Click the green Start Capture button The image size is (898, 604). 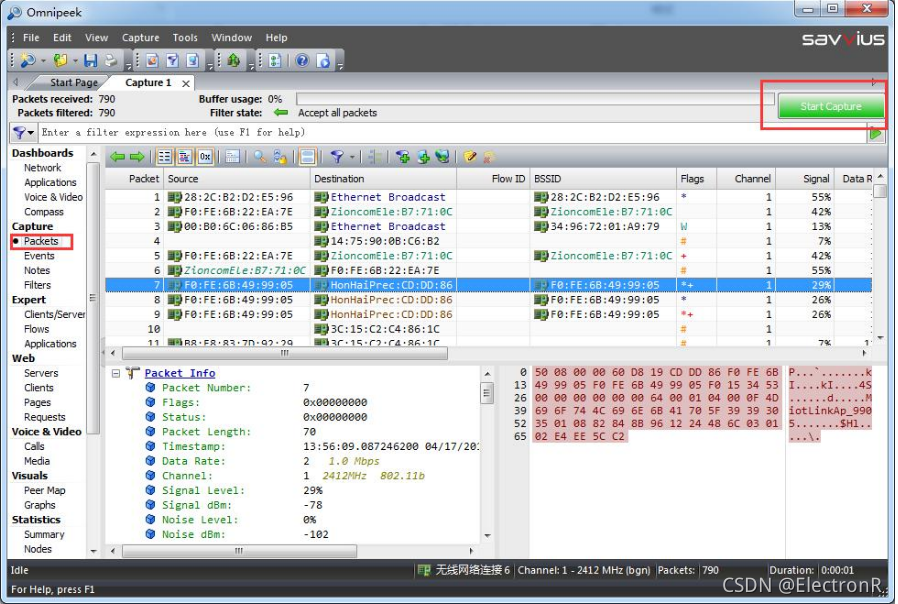pyautogui.click(x=830, y=106)
